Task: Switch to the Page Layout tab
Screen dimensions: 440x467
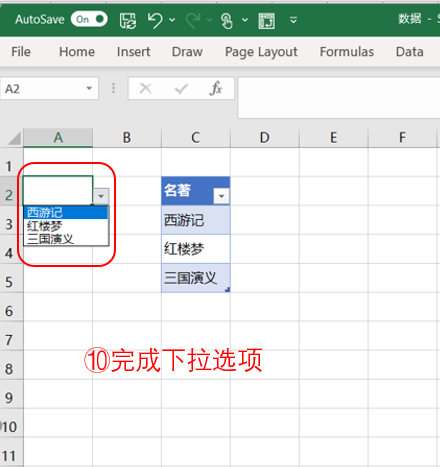Action: coord(261,52)
